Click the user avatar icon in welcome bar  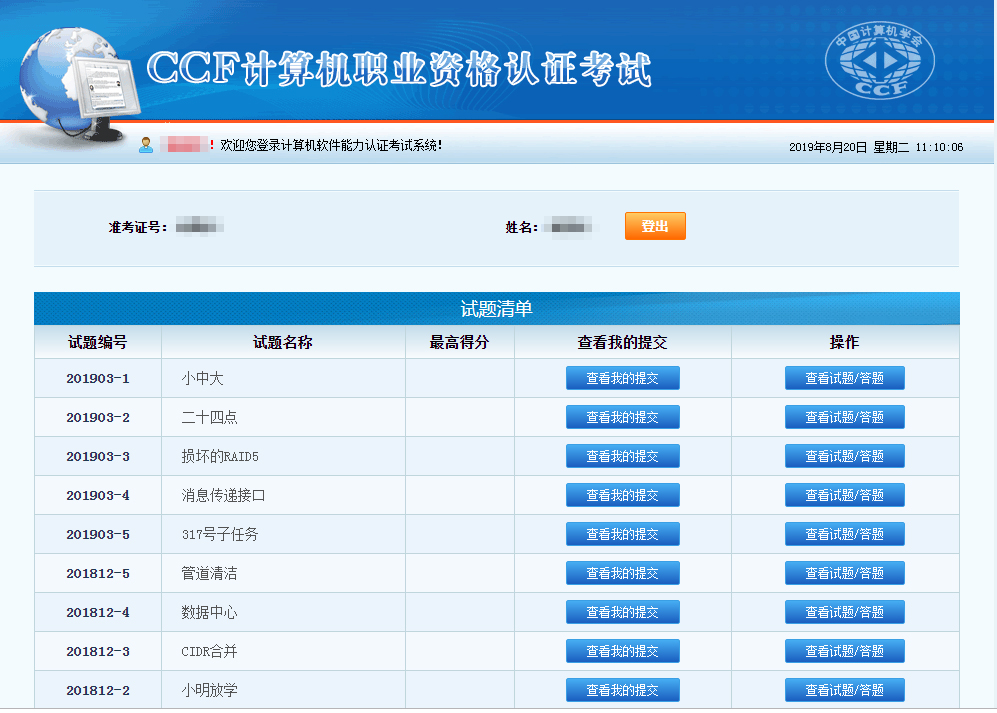coord(146,146)
